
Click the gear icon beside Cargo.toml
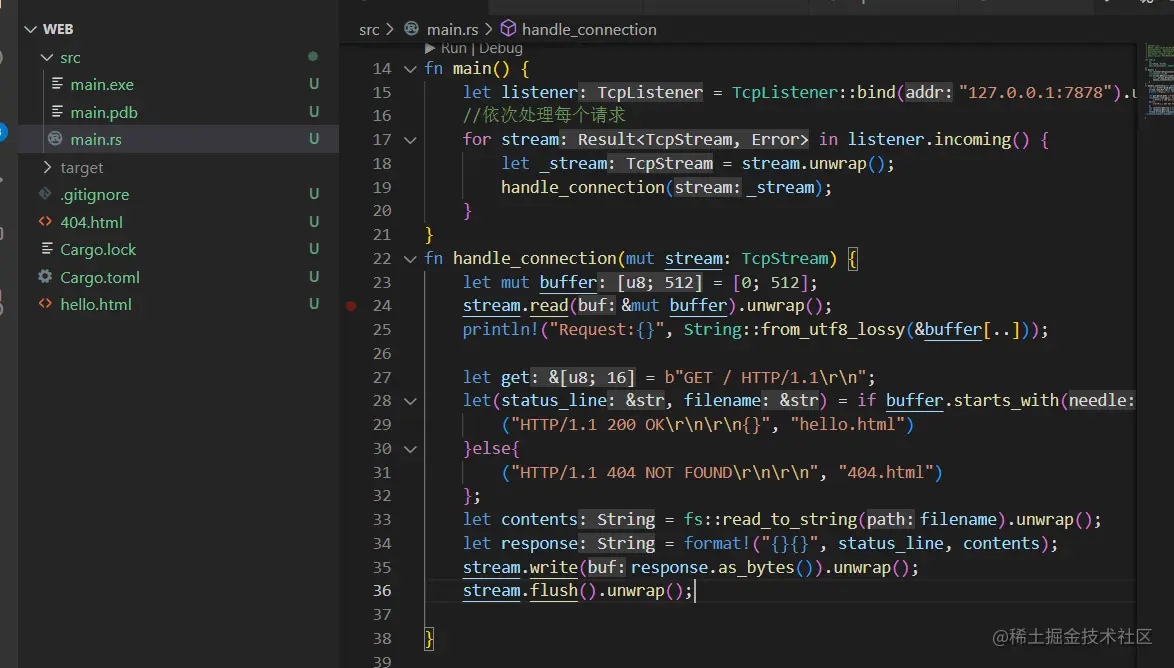(45, 276)
